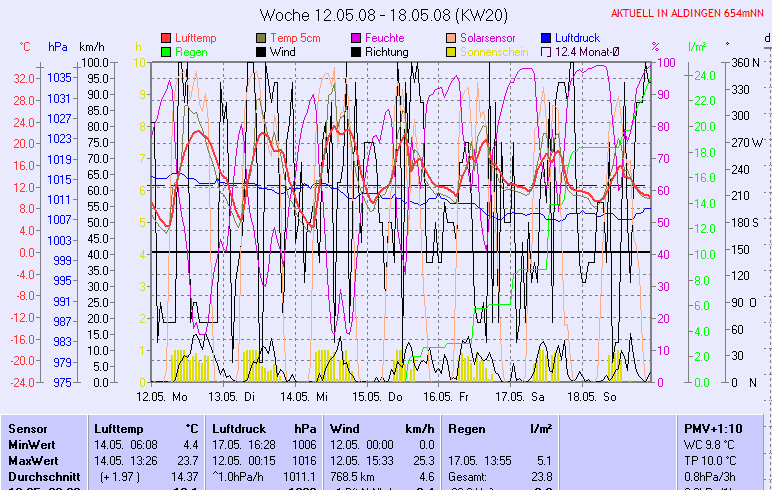Select the black Richtung legend square
This screenshot has width=772, height=490.
tap(357, 51)
